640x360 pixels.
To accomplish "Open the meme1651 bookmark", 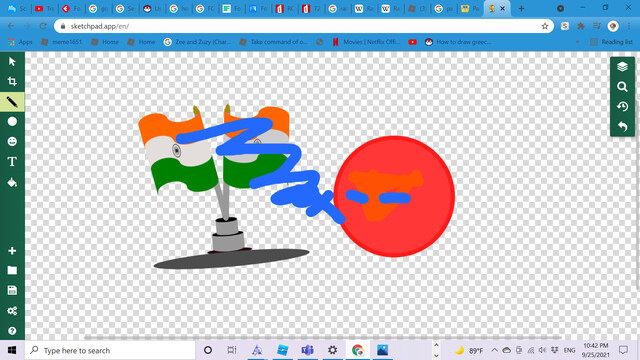I will point(62,42).
